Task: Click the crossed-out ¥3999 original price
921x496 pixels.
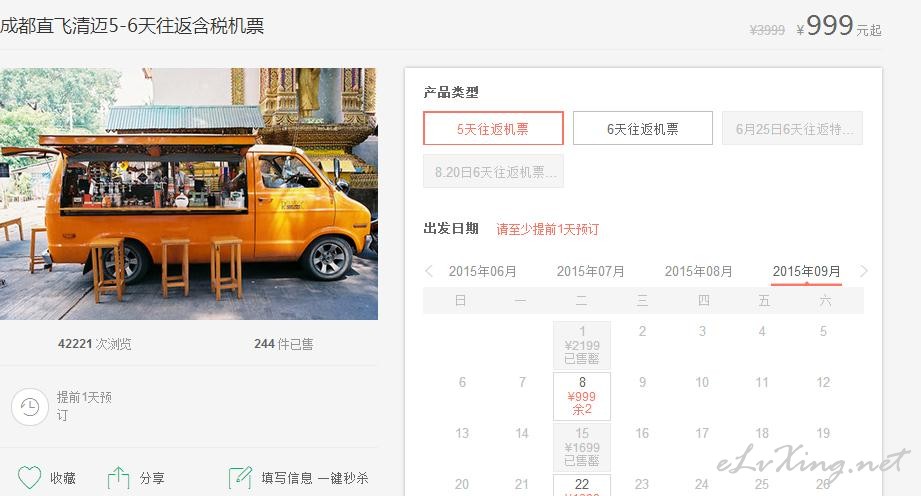Action: [767, 30]
